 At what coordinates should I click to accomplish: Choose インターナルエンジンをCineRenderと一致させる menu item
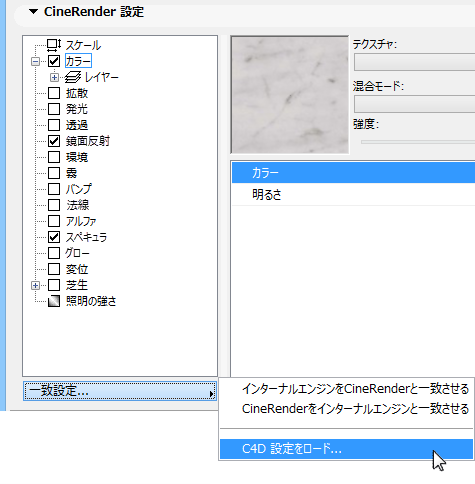tap(355, 389)
